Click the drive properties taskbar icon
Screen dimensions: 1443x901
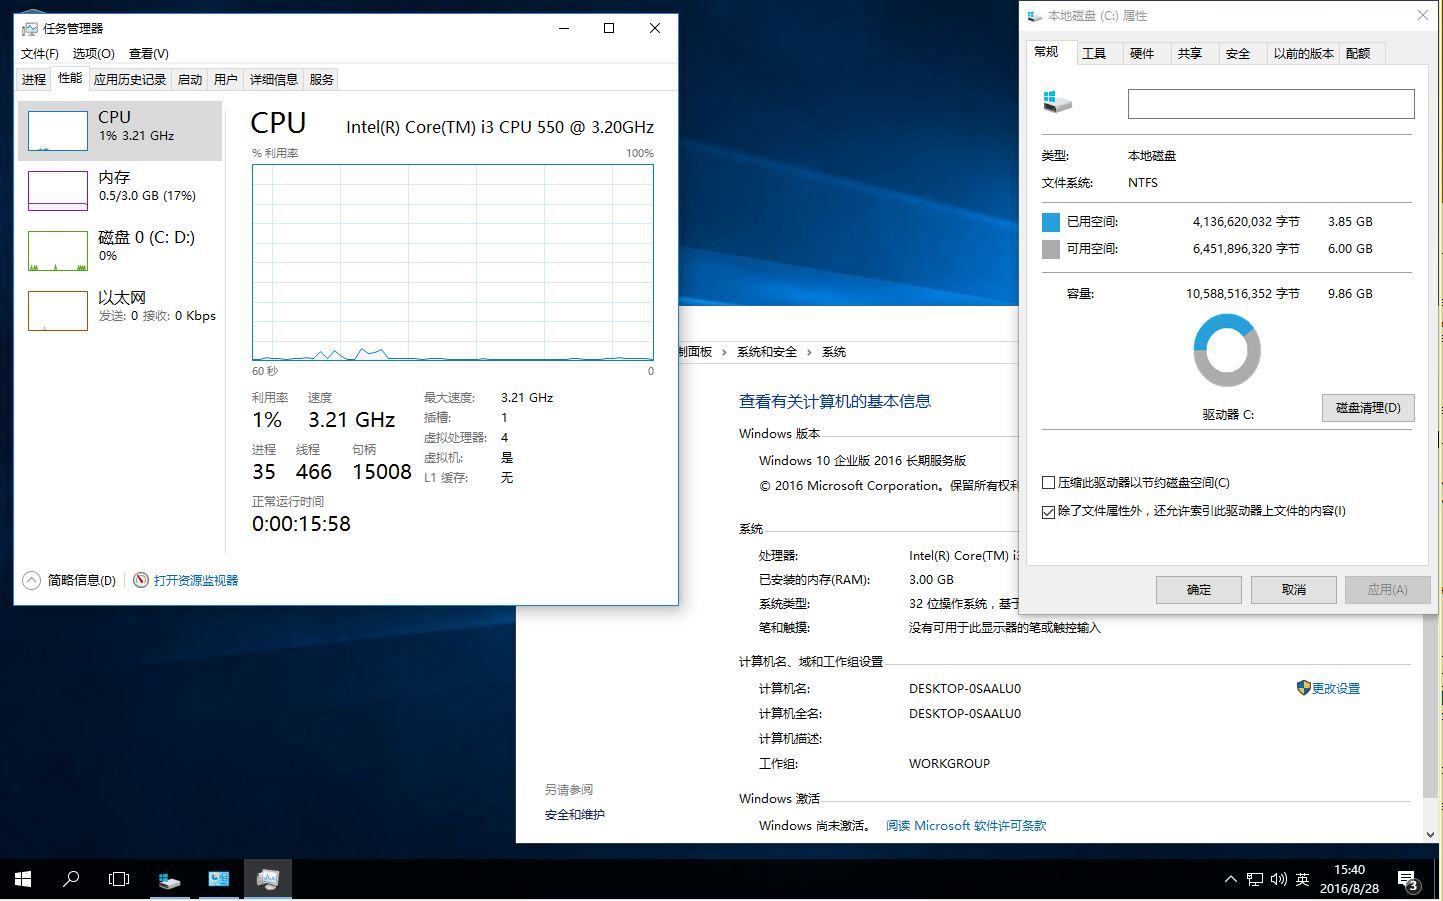click(x=169, y=879)
